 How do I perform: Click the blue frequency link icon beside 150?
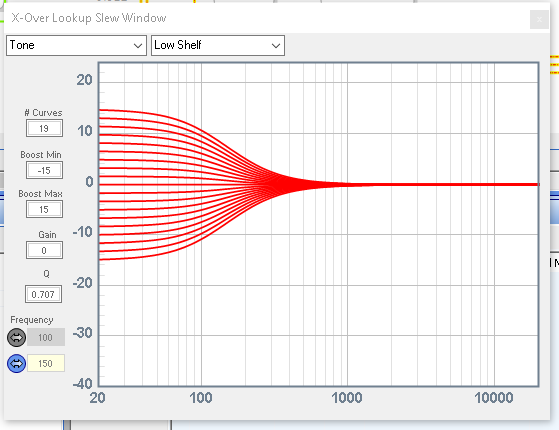16,364
